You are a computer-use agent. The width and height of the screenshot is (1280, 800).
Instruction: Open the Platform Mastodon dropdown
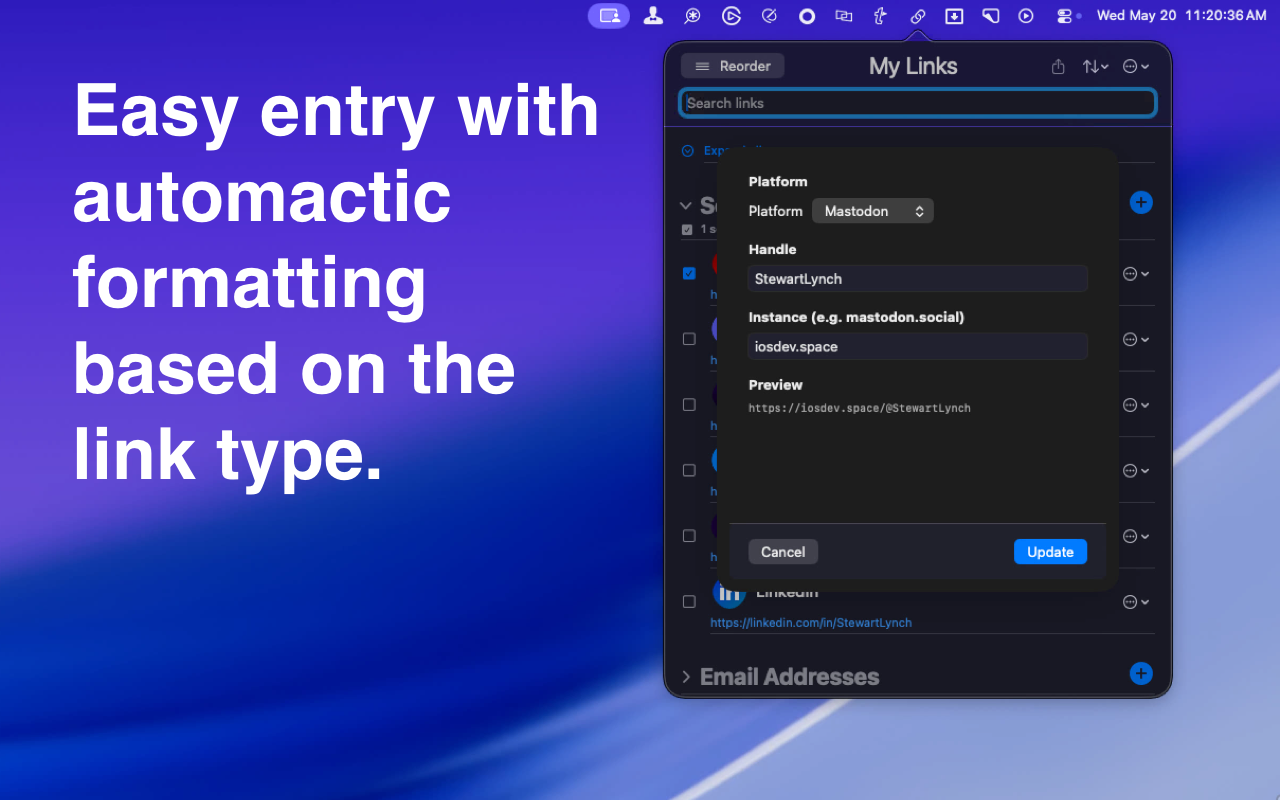pyautogui.click(x=873, y=211)
